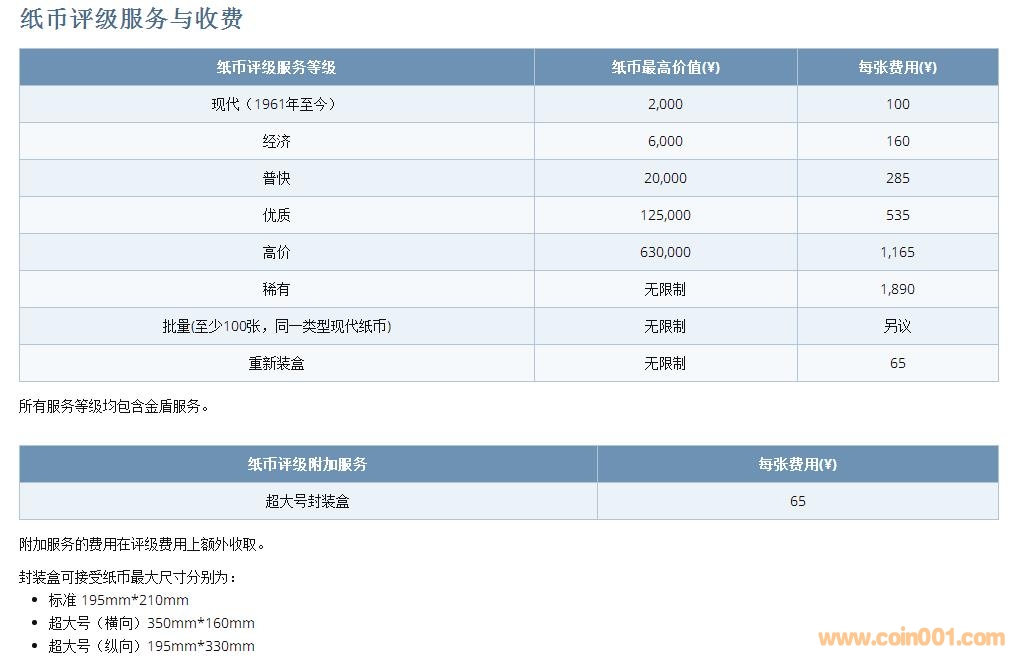Click the 纸币评级服务等级 column header
This screenshot has height=665, width=1018.
[276, 67]
